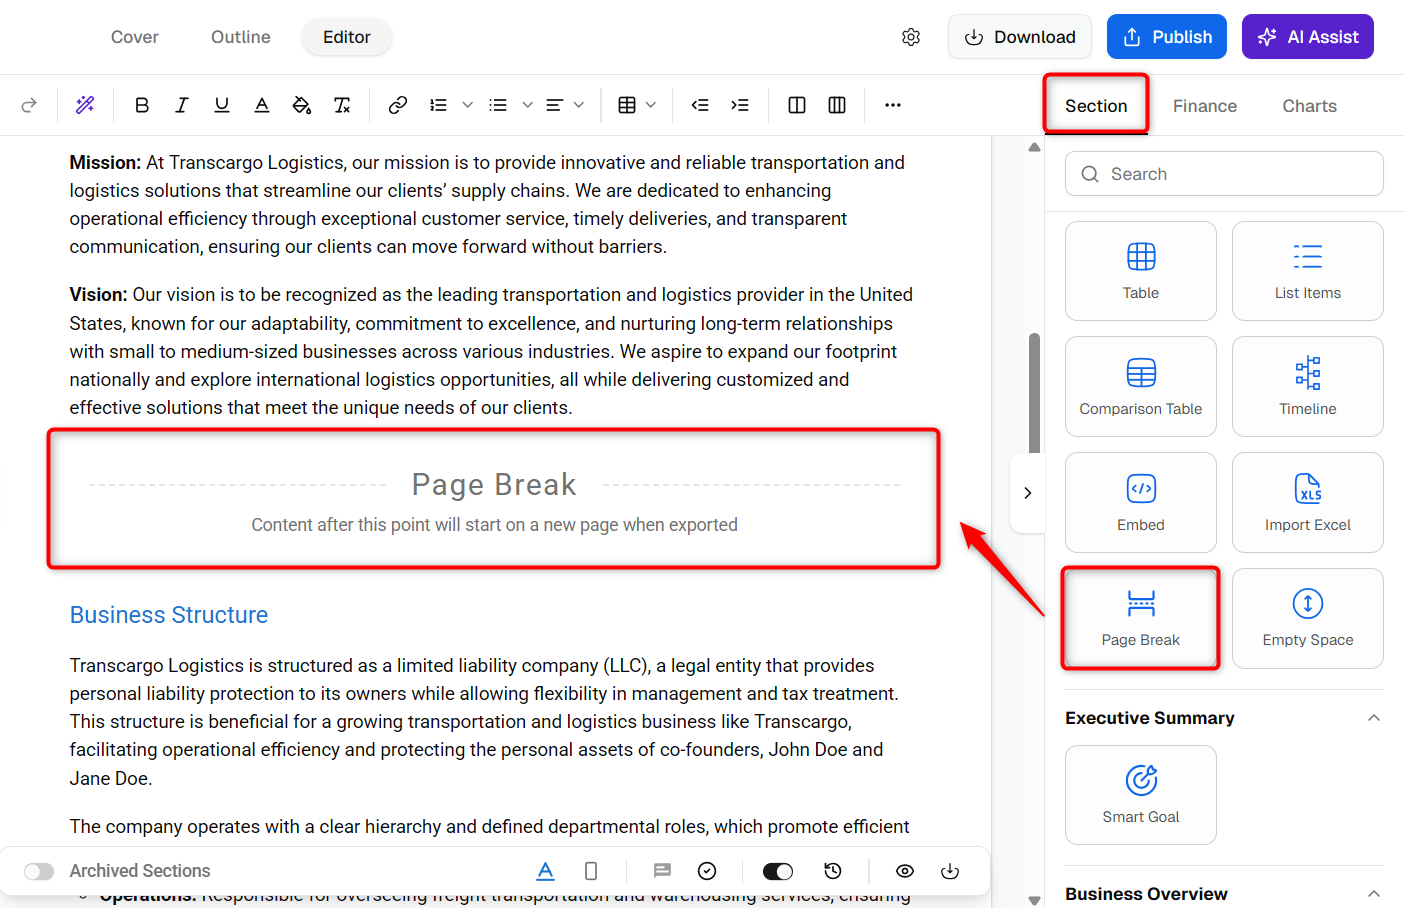Add a Comparison Table block

pyautogui.click(x=1141, y=387)
